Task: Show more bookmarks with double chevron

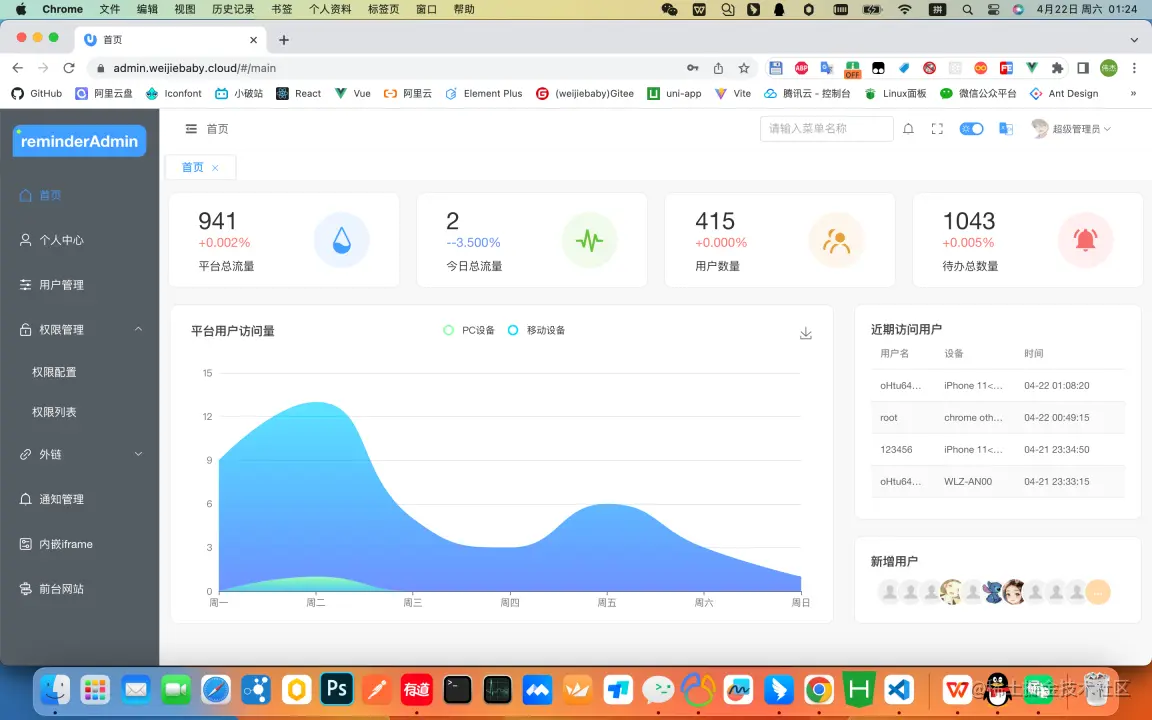Action: (1133, 93)
